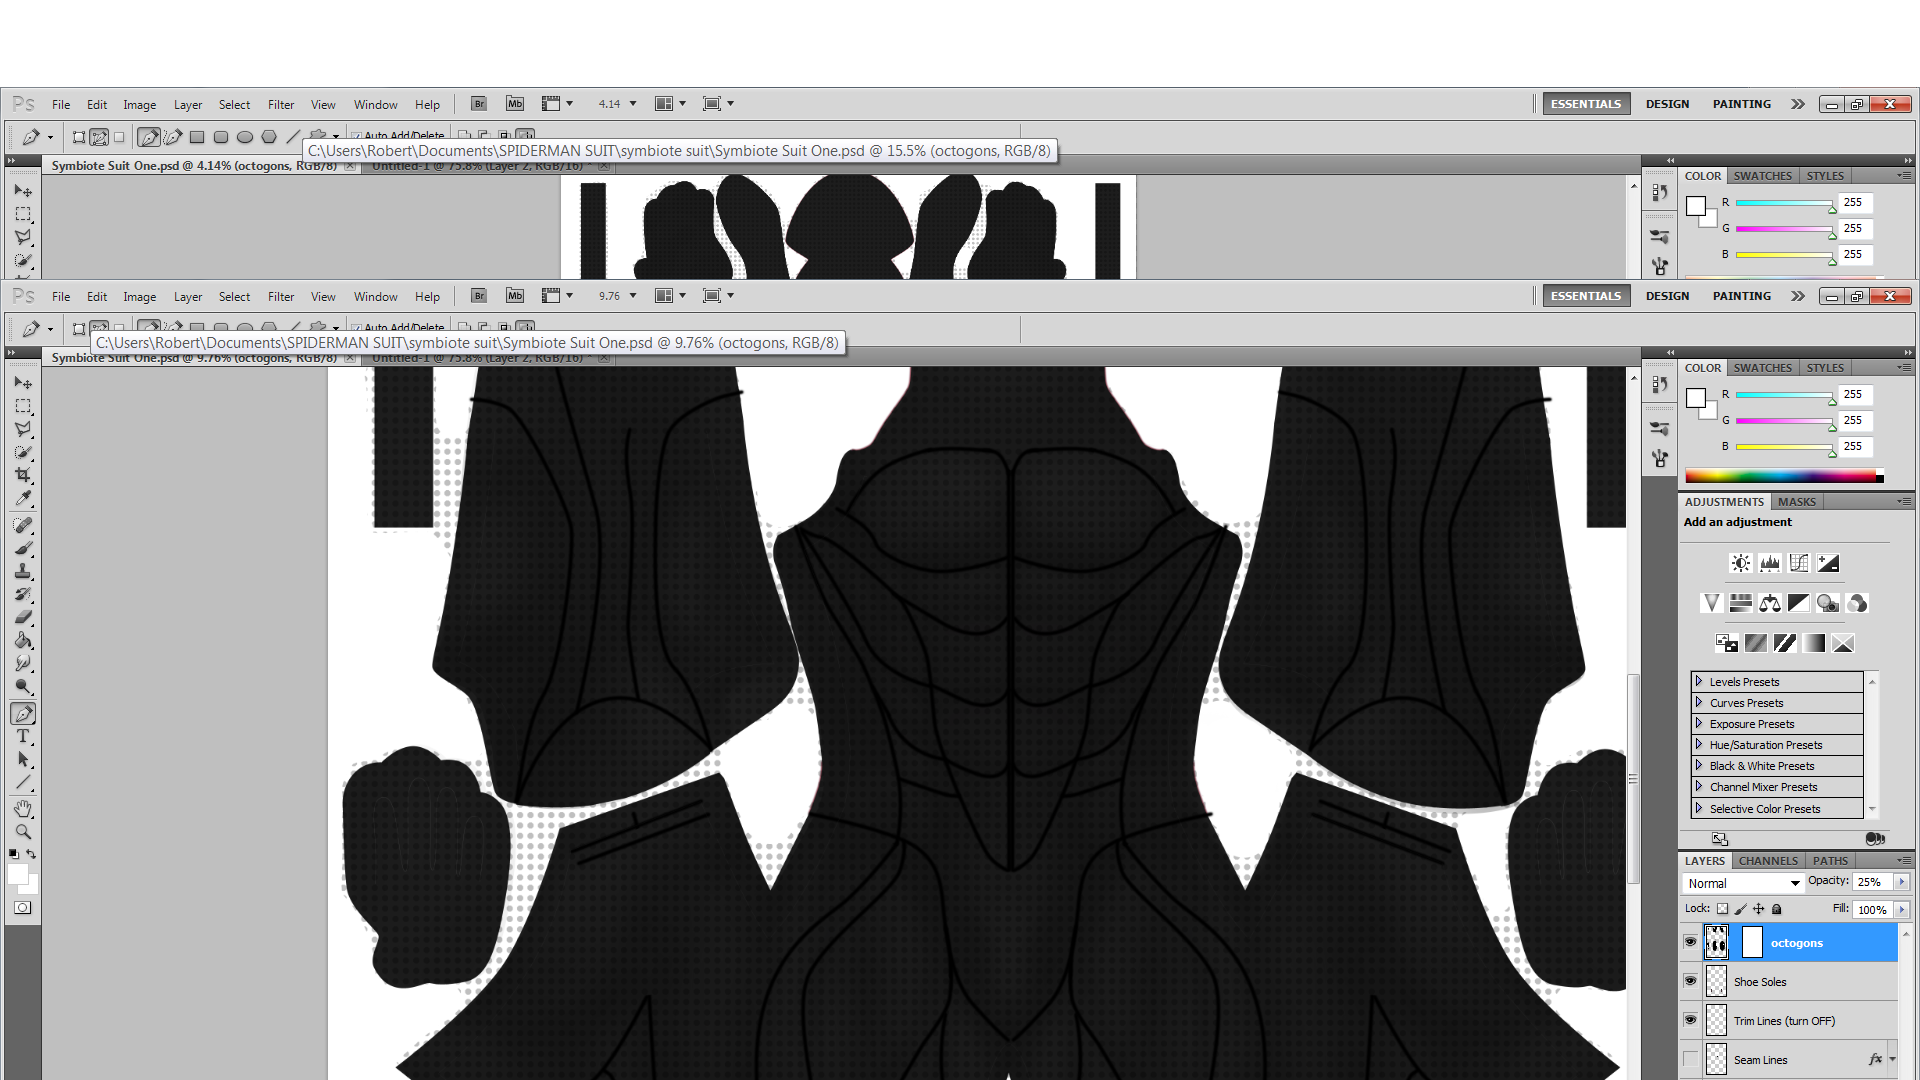Click R red slider in lower Color panel
This screenshot has width=1920, height=1080.
tap(1784, 396)
